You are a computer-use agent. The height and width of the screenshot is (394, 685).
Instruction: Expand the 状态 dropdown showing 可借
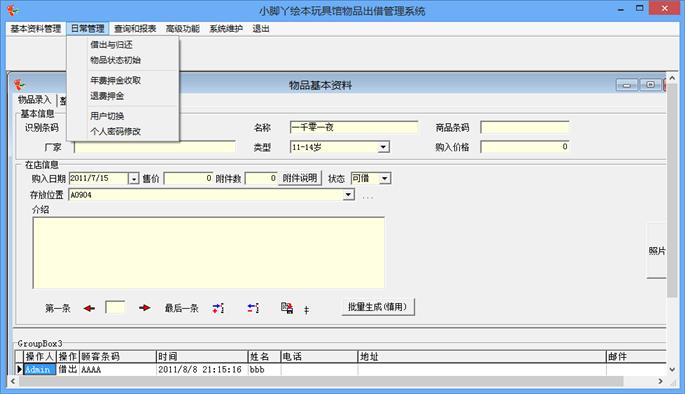pyautogui.click(x=384, y=178)
